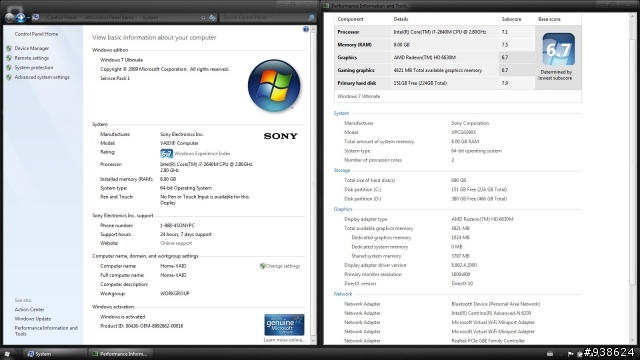
Task: Click the SONY manufacturer logo
Action: [280, 136]
